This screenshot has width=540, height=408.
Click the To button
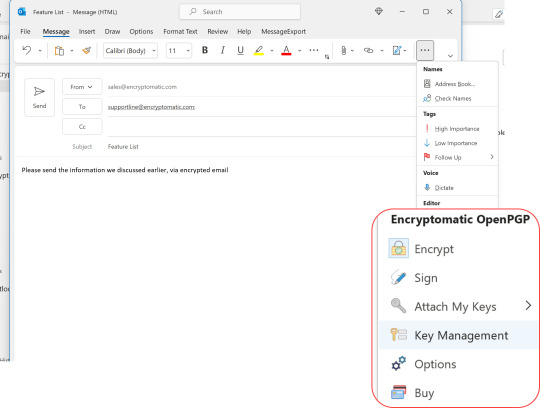pyautogui.click(x=82, y=107)
